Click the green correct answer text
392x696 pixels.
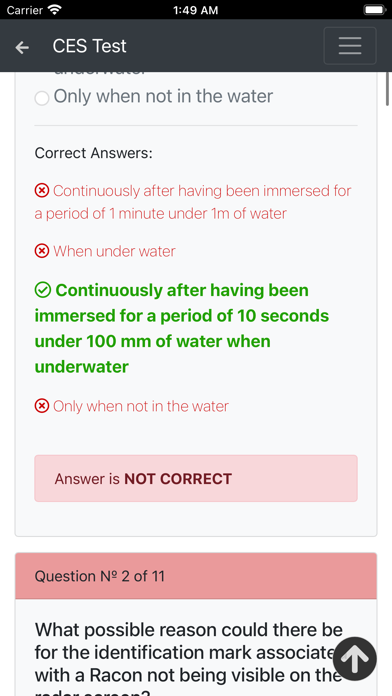[182, 328]
